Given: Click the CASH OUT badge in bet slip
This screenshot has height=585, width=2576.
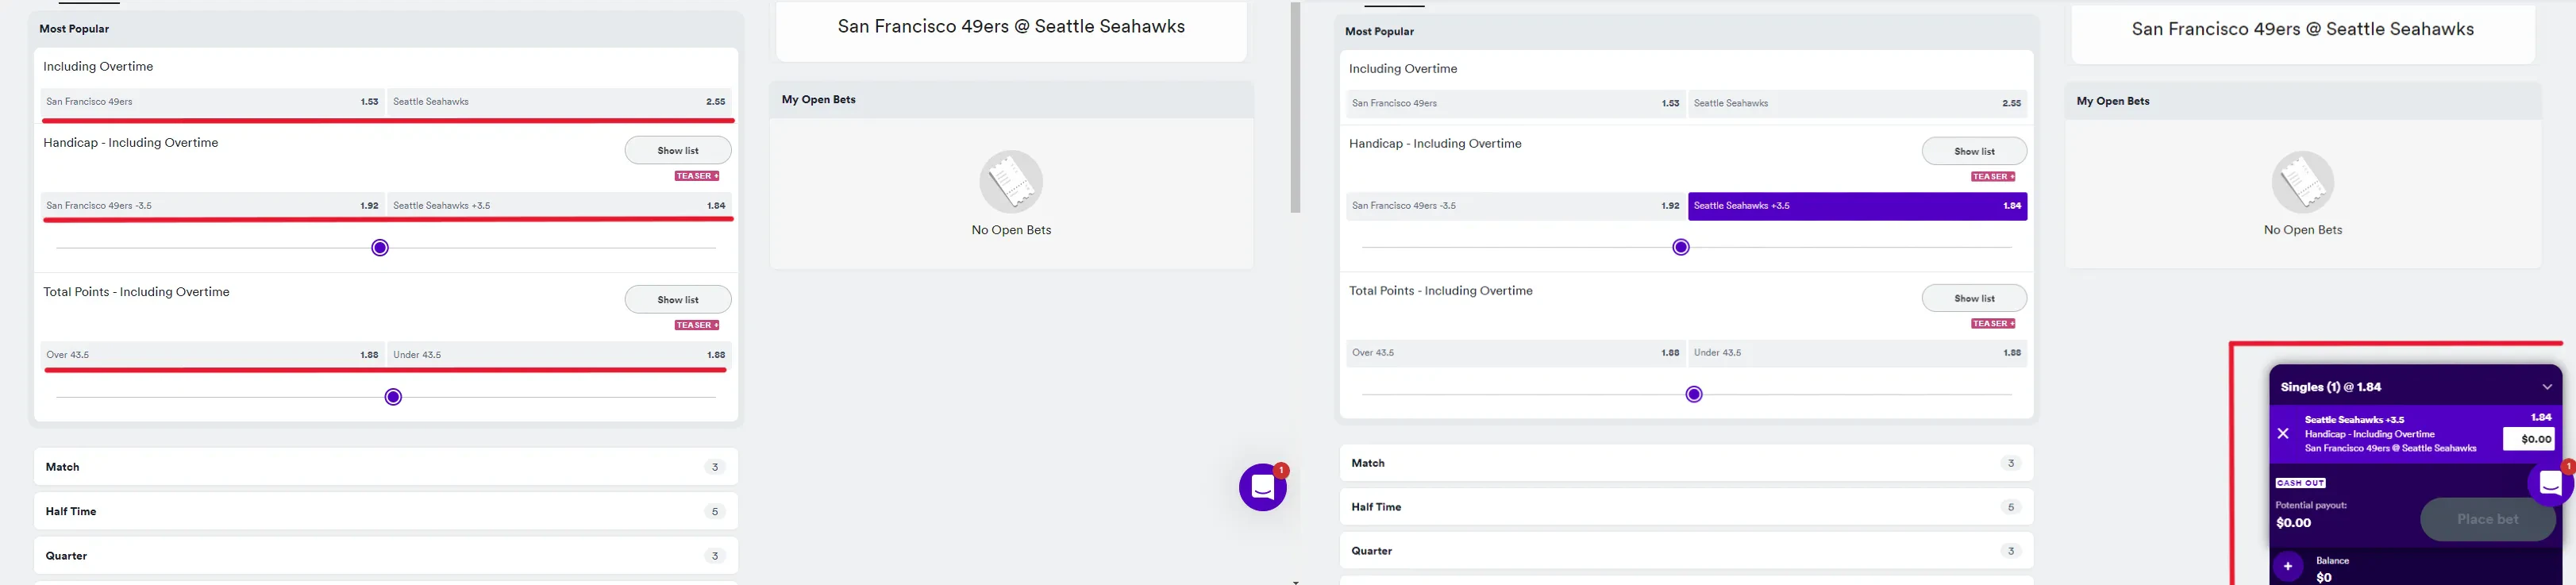Looking at the screenshot, I should pyautogui.click(x=2300, y=483).
